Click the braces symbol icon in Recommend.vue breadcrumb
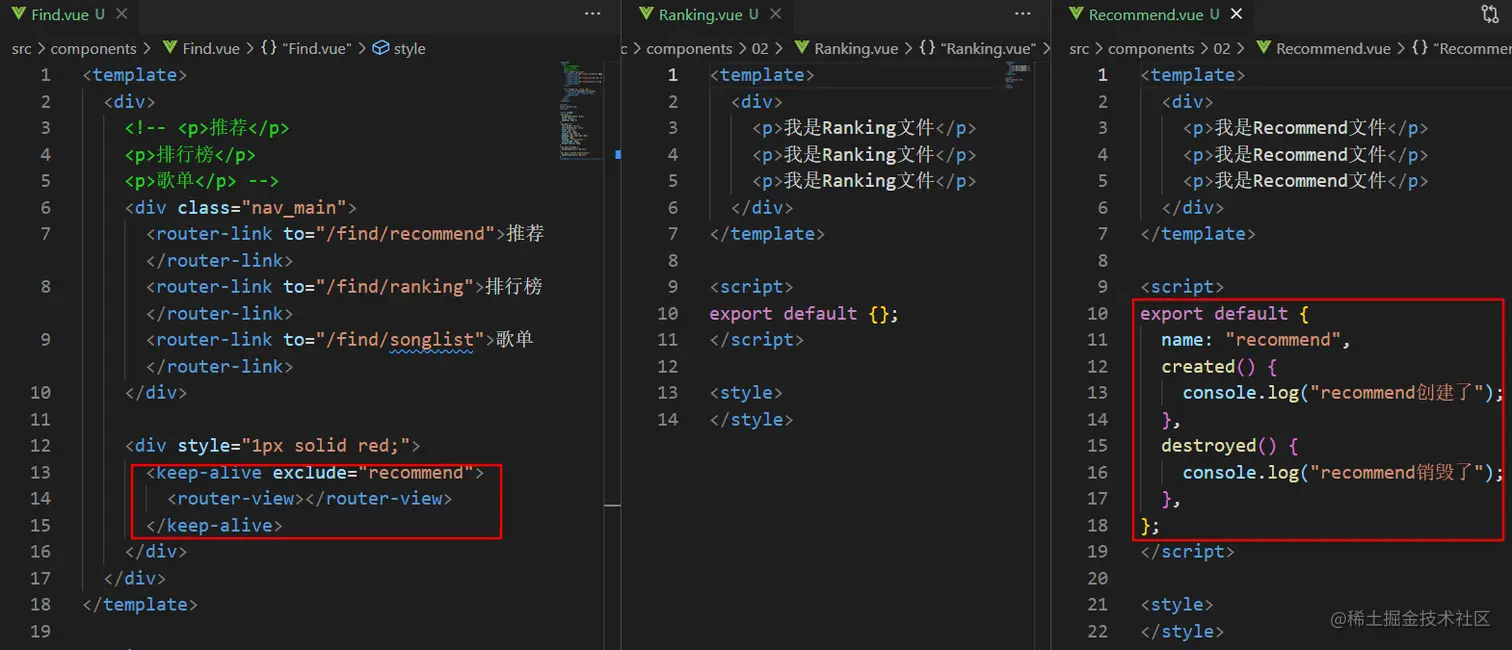The width and height of the screenshot is (1512, 650). [x=1421, y=48]
